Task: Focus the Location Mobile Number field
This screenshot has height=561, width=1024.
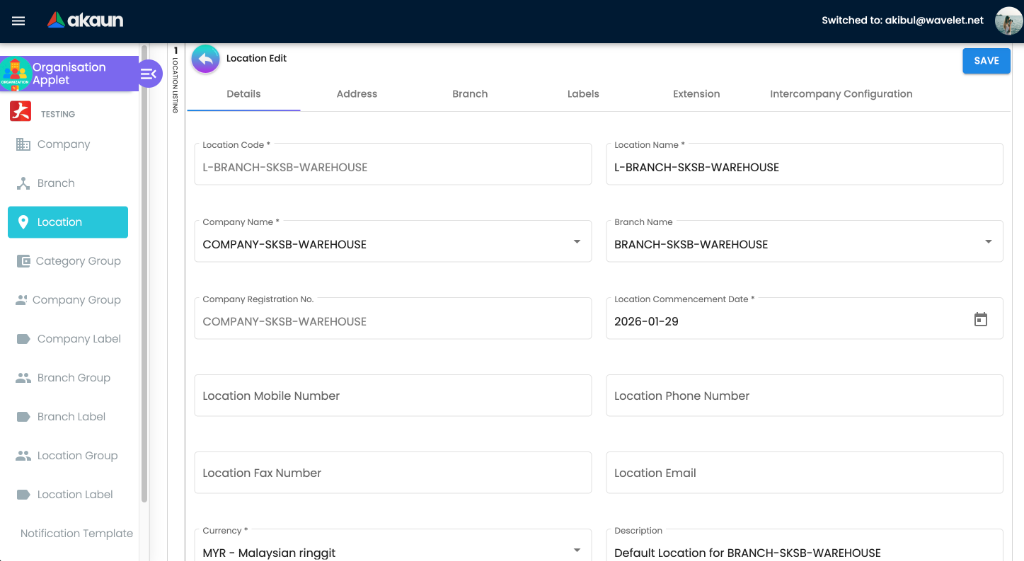Action: point(392,396)
